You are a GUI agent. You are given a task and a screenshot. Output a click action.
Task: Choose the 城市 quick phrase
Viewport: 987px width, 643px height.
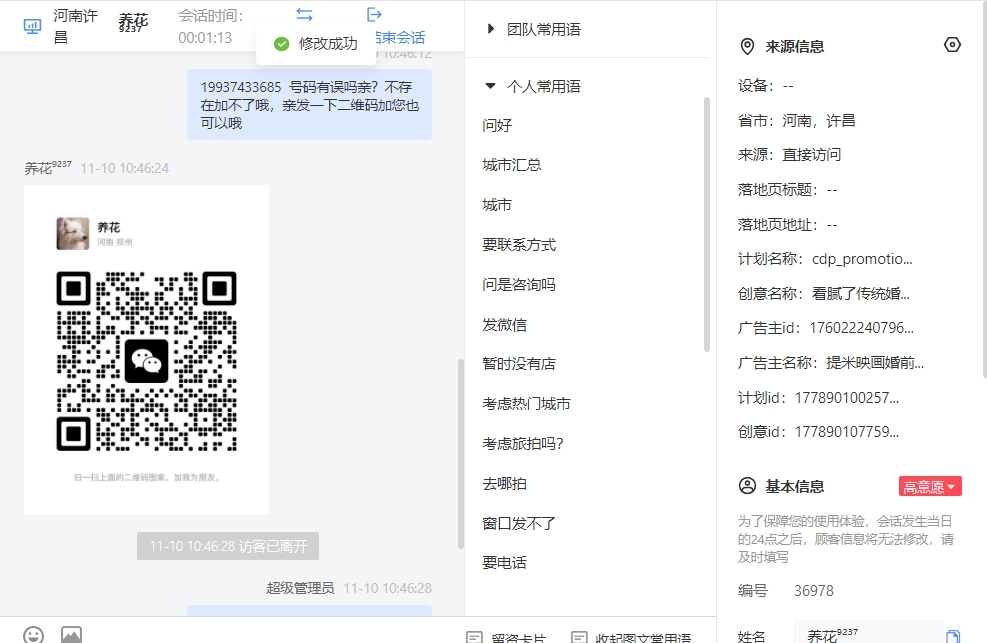coord(497,205)
